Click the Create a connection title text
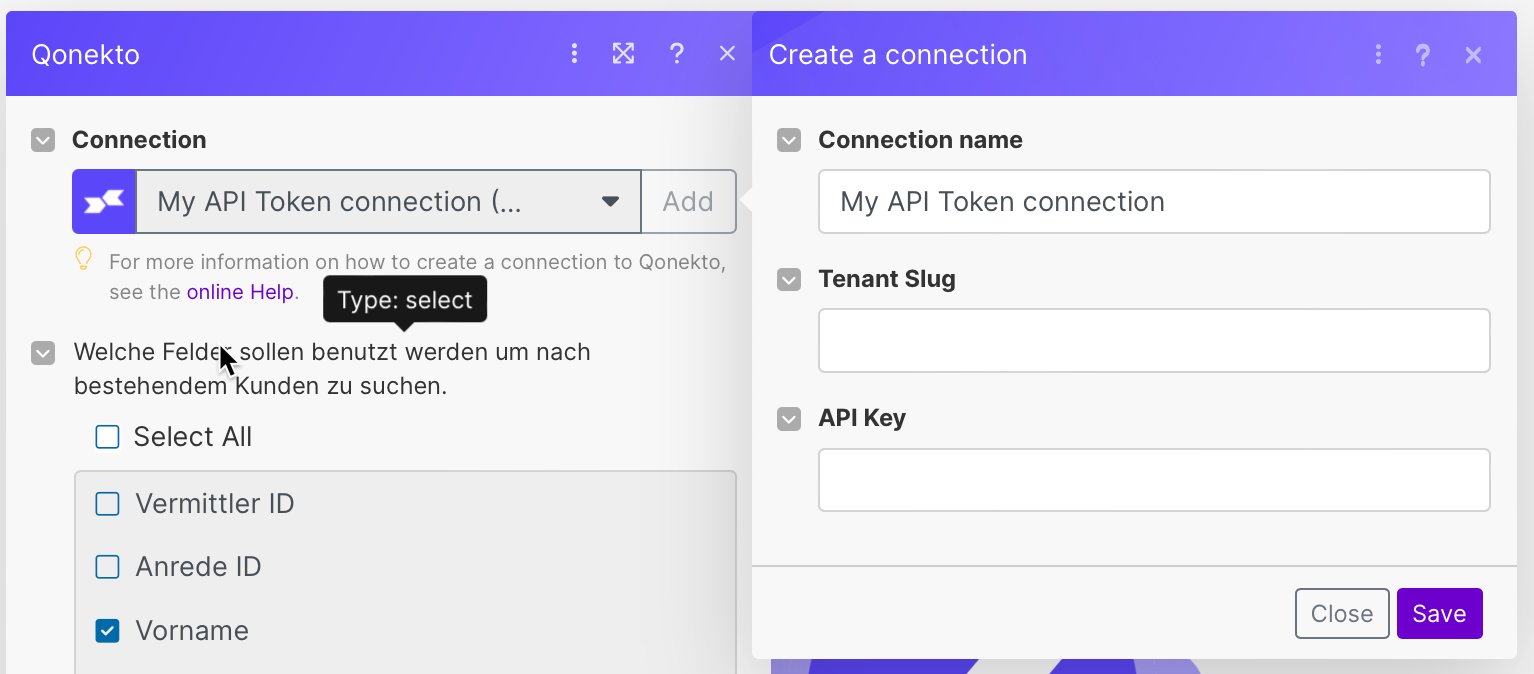The width and height of the screenshot is (1534, 674). click(898, 54)
